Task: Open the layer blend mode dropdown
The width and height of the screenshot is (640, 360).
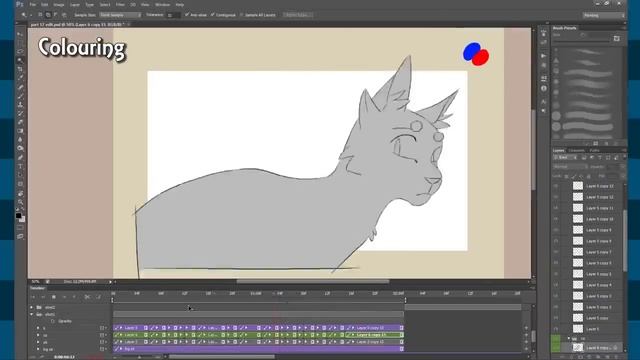Action: coord(570,167)
